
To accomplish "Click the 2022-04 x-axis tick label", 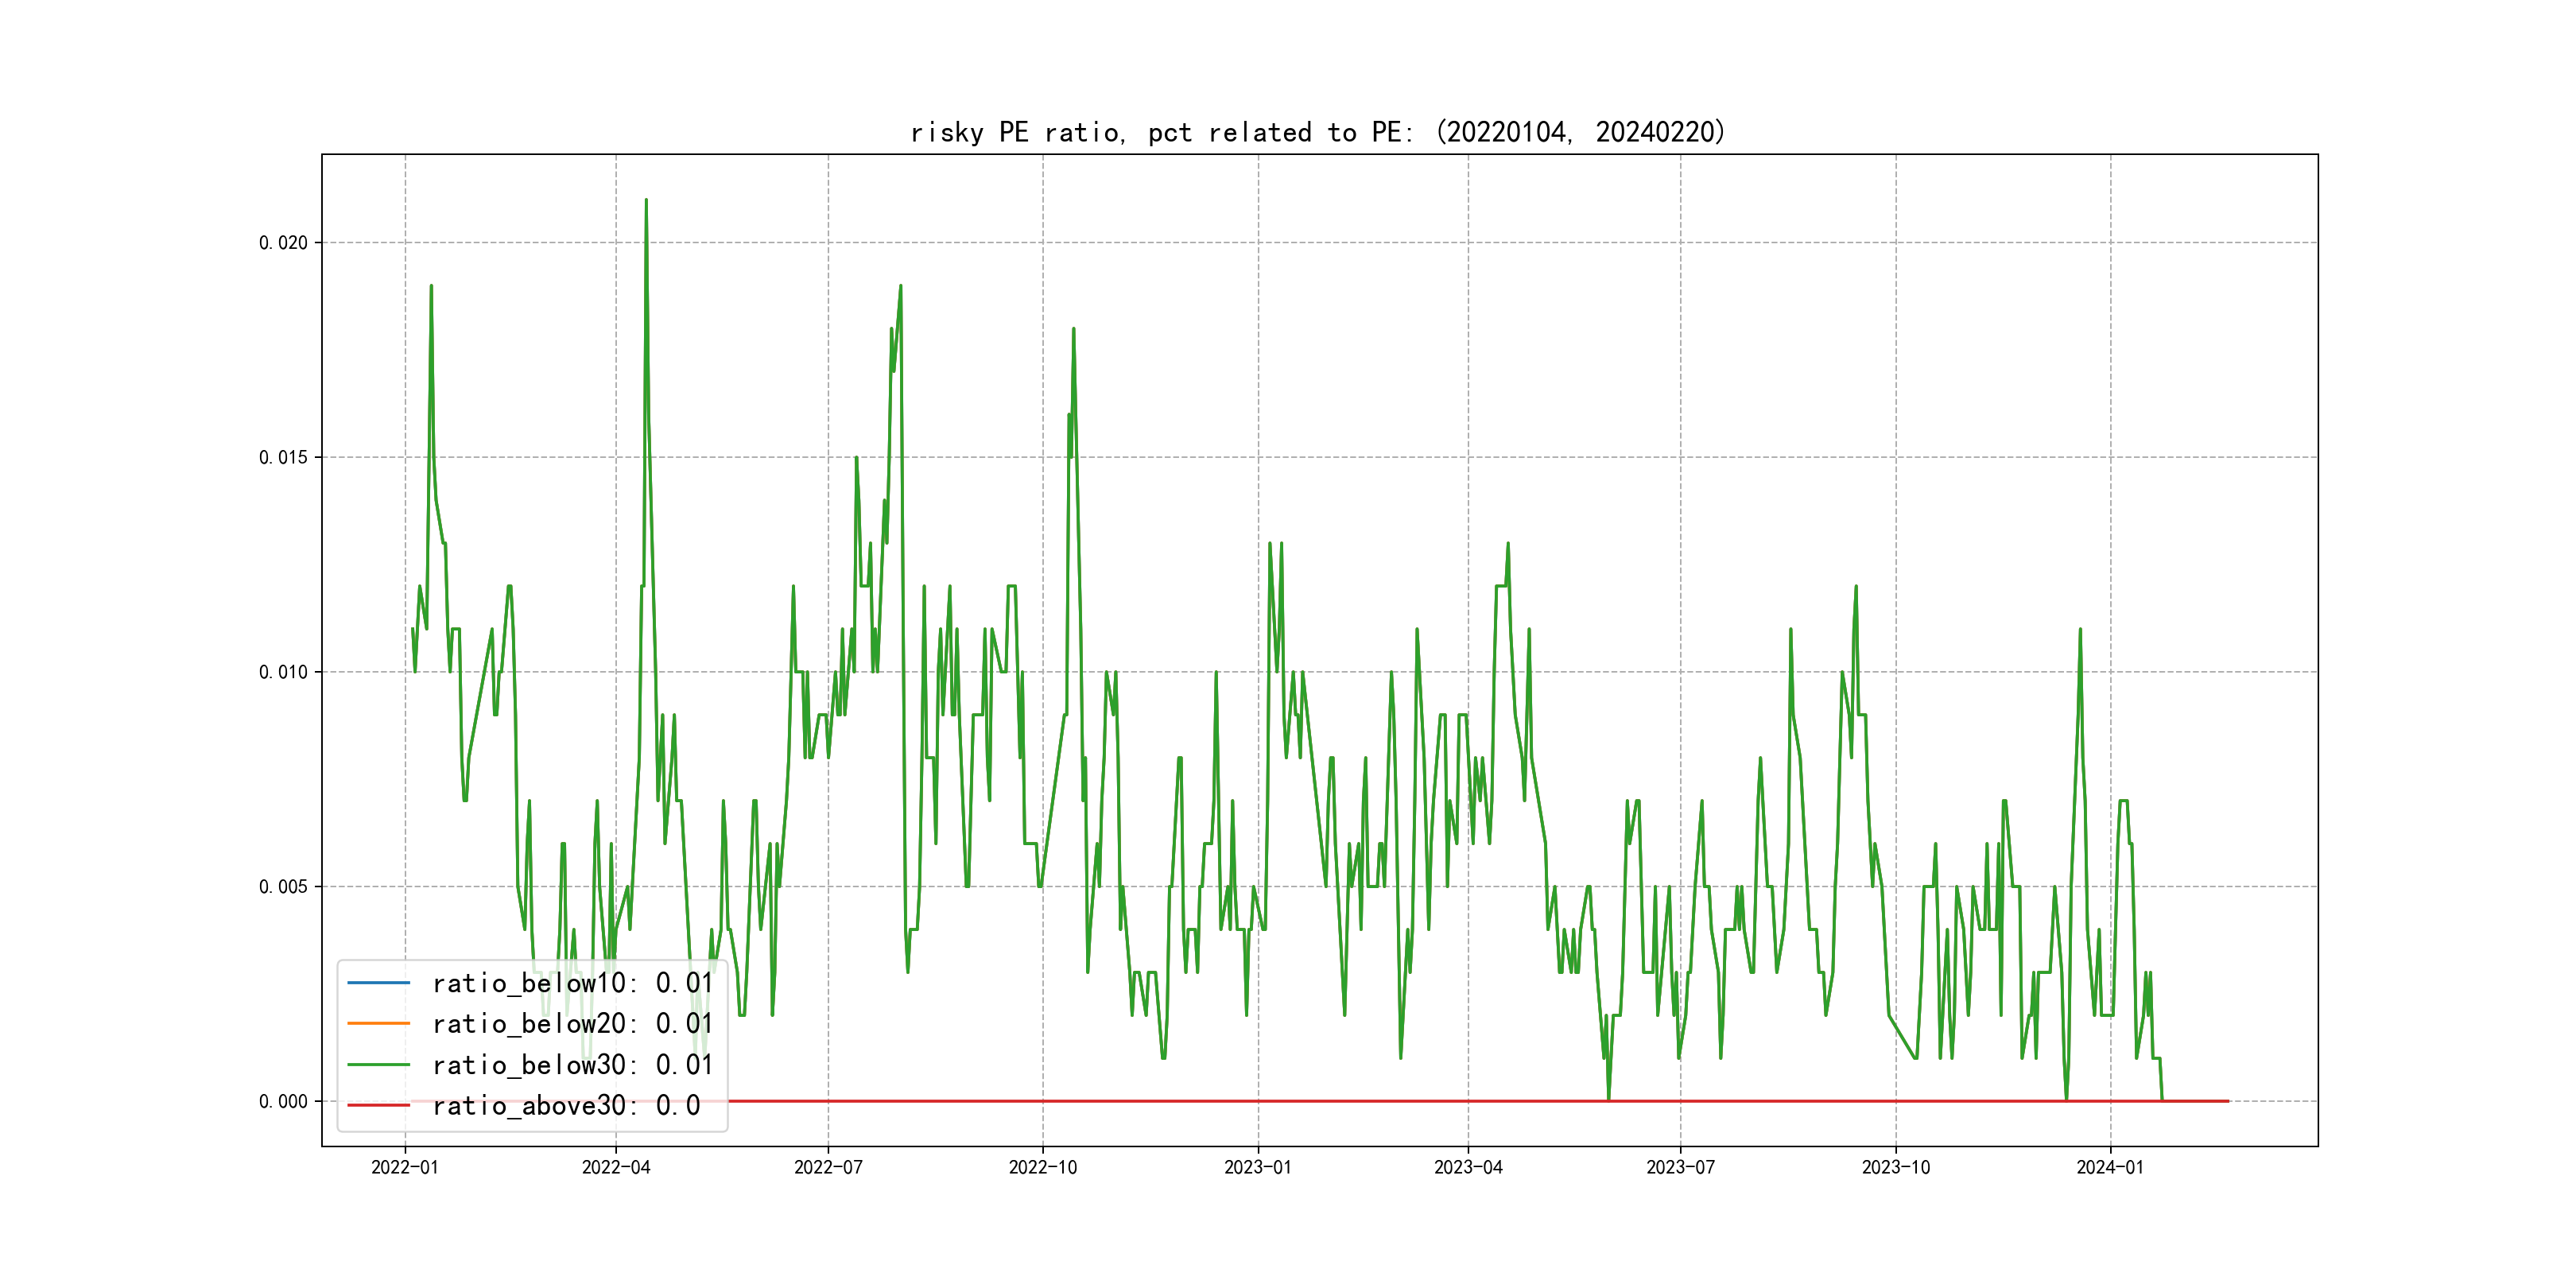I will [x=616, y=1168].
